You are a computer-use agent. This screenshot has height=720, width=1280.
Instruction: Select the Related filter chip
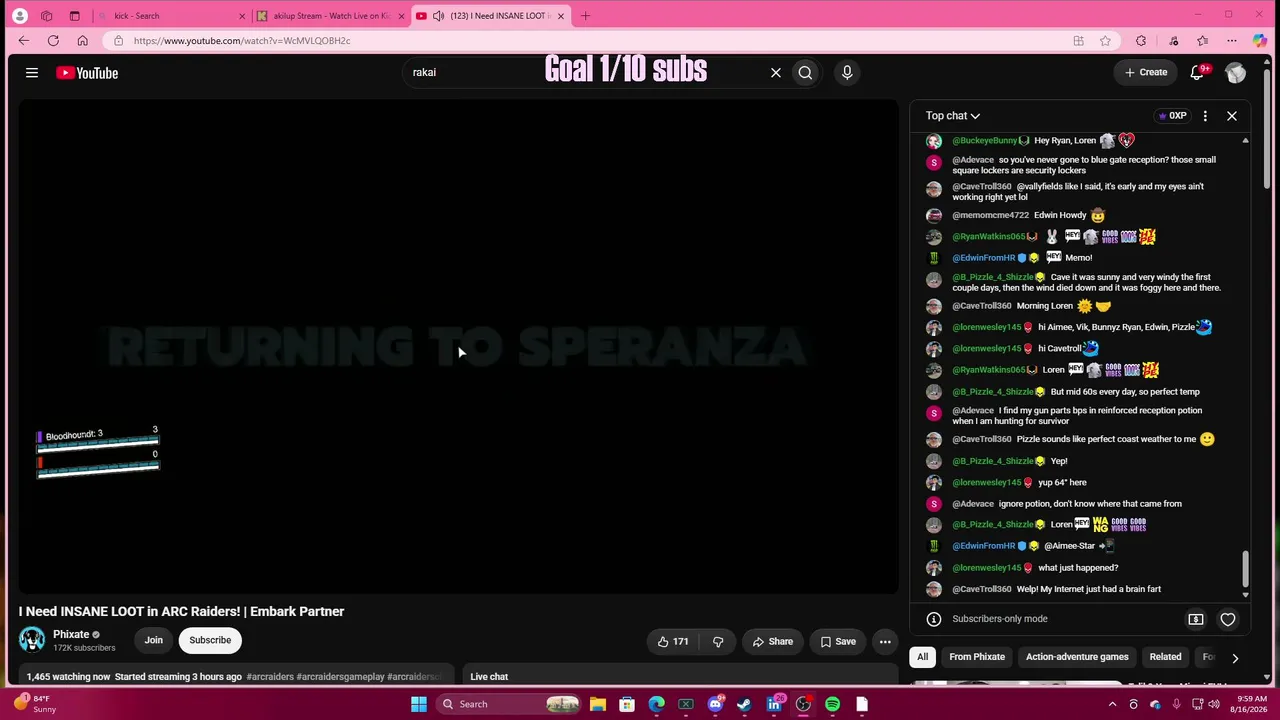point(1165,657)
